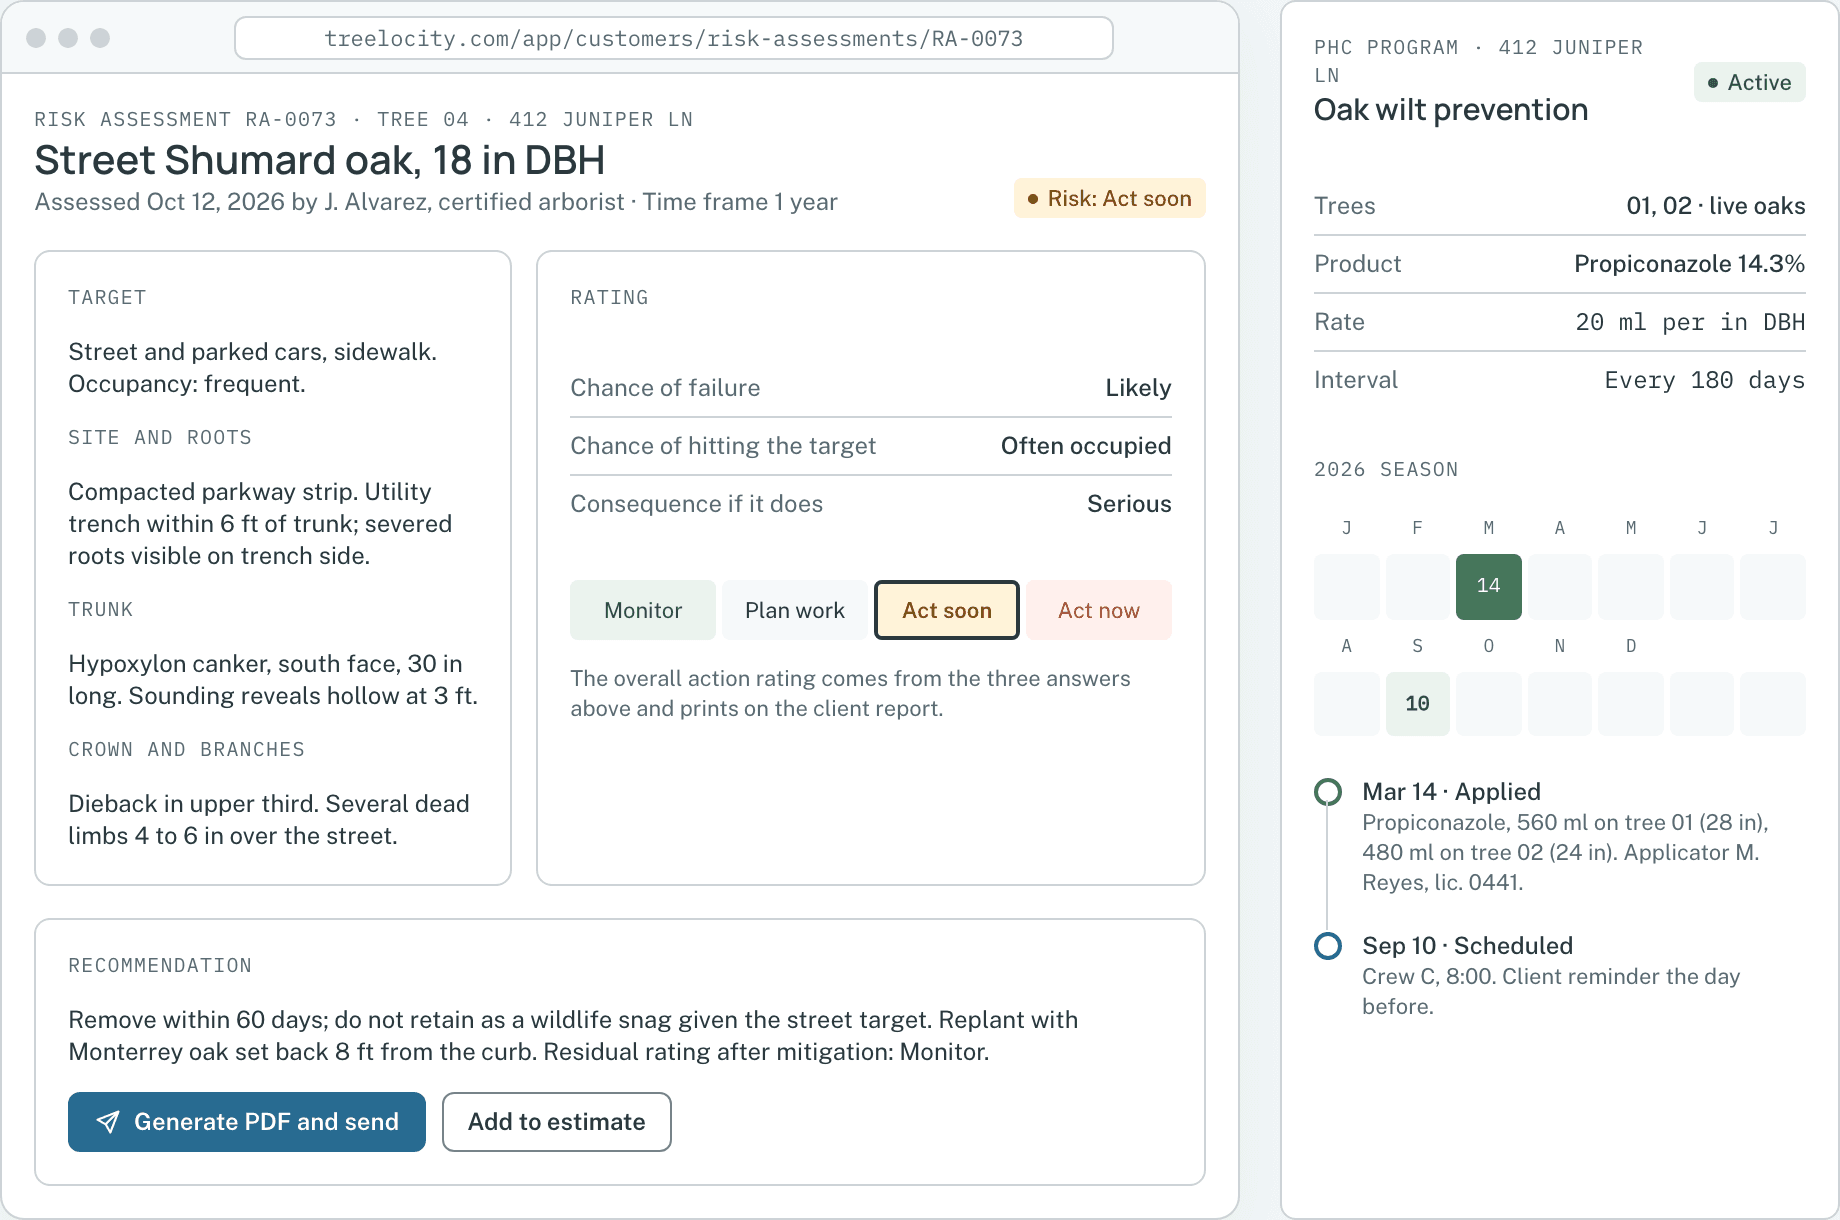
Task: Click the Sep 10 Scheduled timeline marker
Action: coord(1328,945)
